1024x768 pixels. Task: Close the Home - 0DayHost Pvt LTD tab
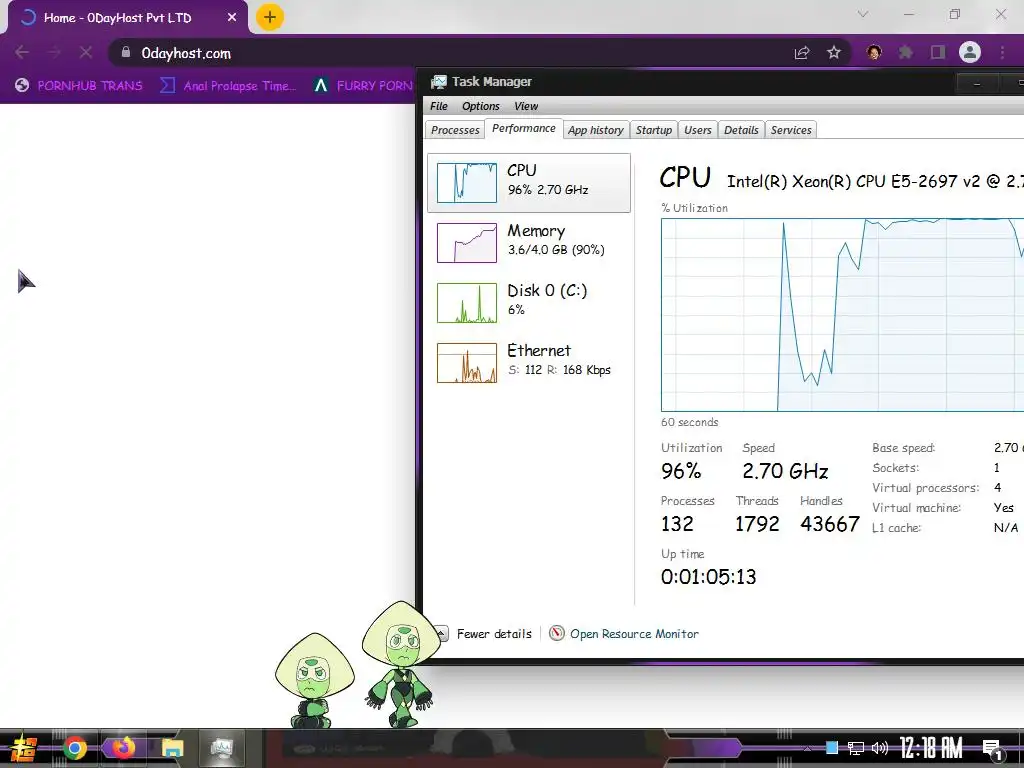(232, 18)
